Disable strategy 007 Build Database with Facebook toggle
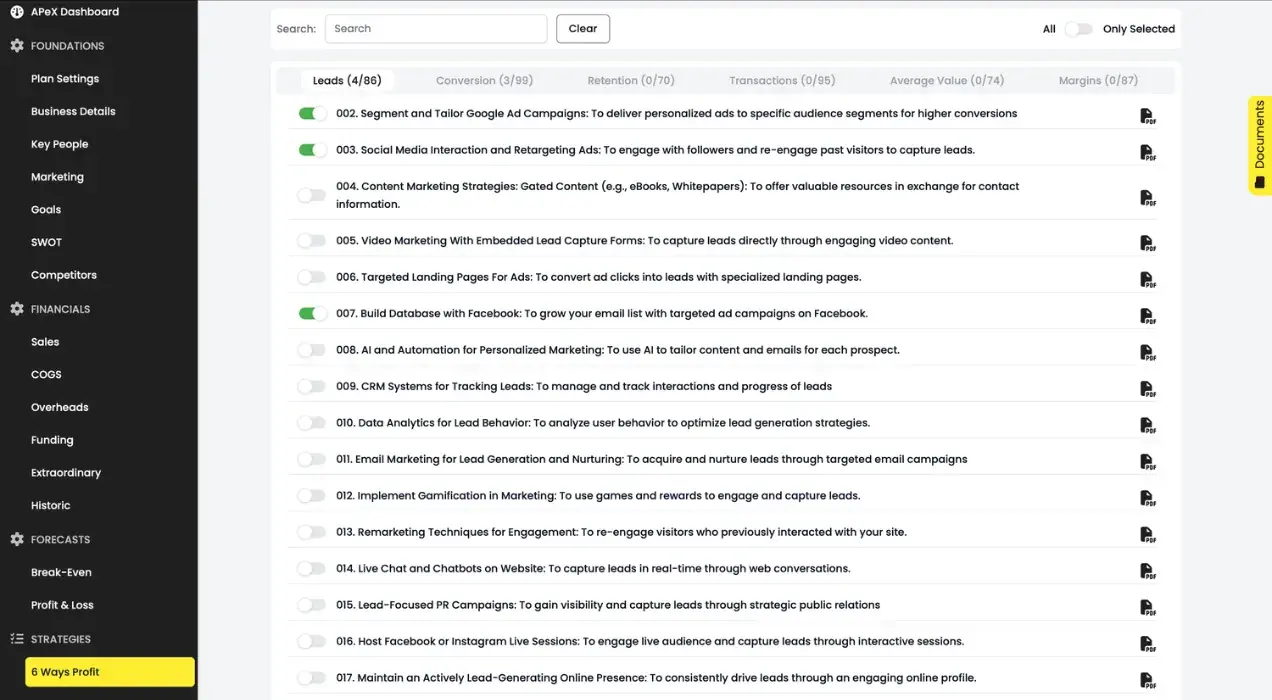This screenshot has height=700, width=1272. pyautogui.click(x=312, y=314)
